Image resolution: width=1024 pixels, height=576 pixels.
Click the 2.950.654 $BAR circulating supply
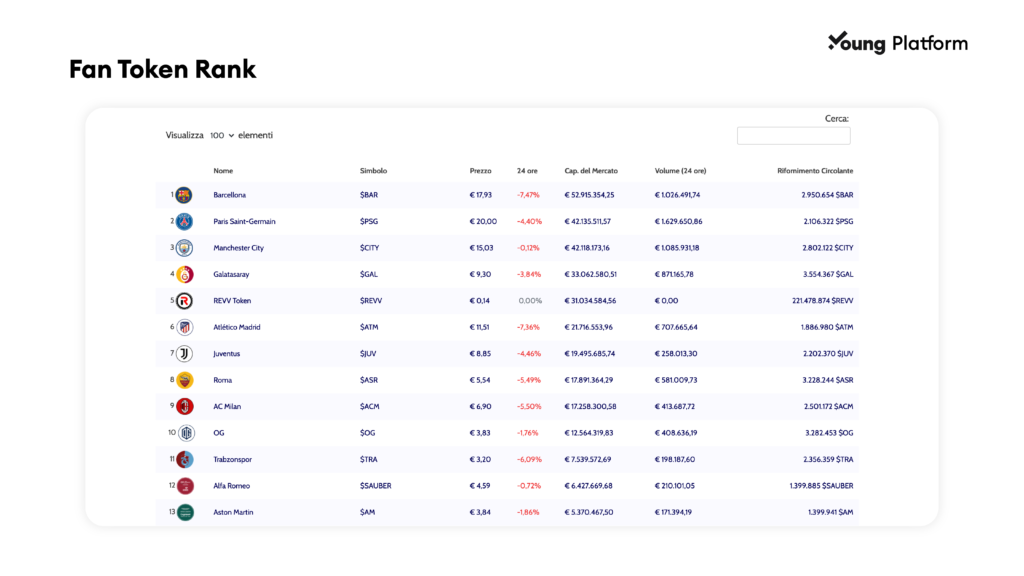pos(827,195)
